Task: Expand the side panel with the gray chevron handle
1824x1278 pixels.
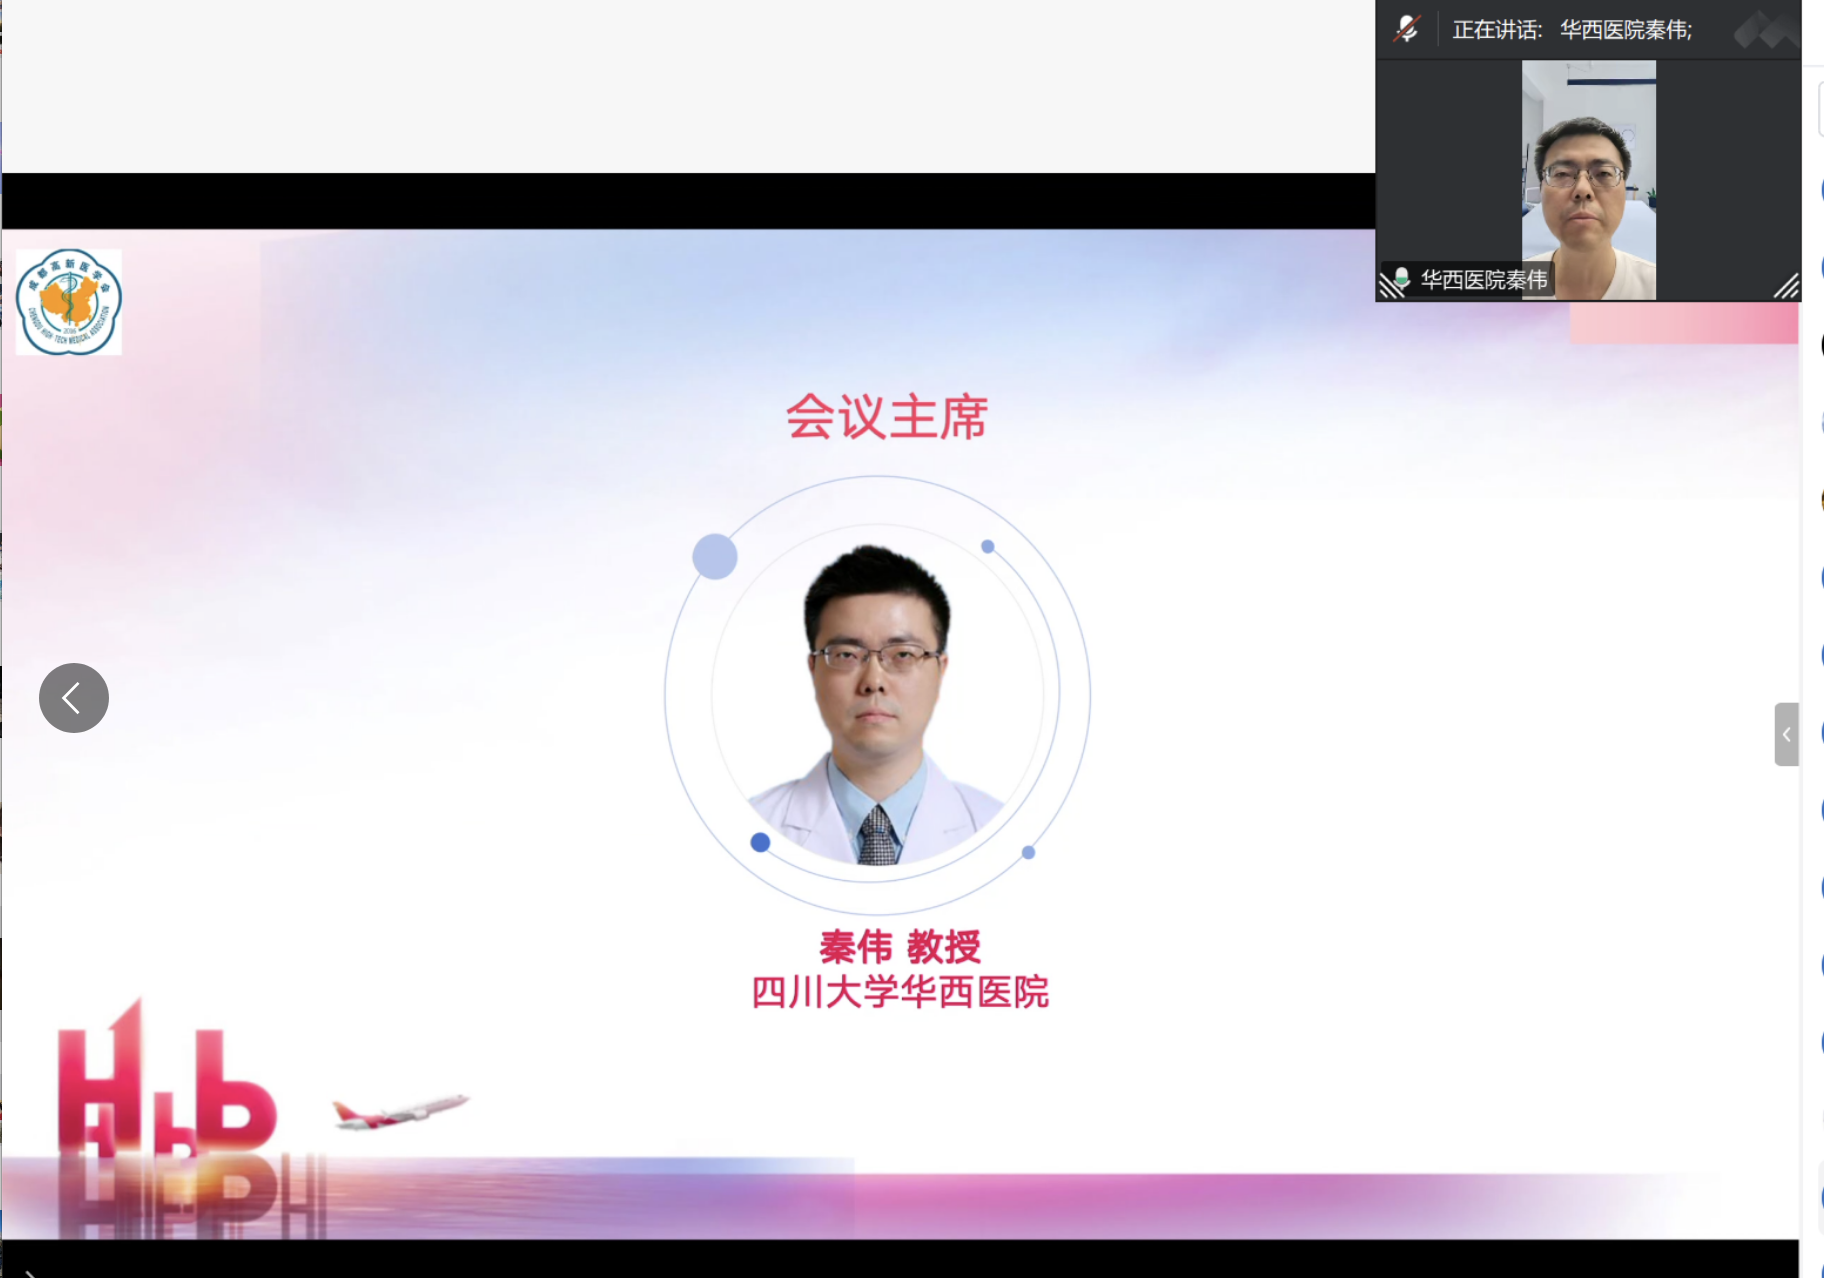Action: click(1786, 734)
